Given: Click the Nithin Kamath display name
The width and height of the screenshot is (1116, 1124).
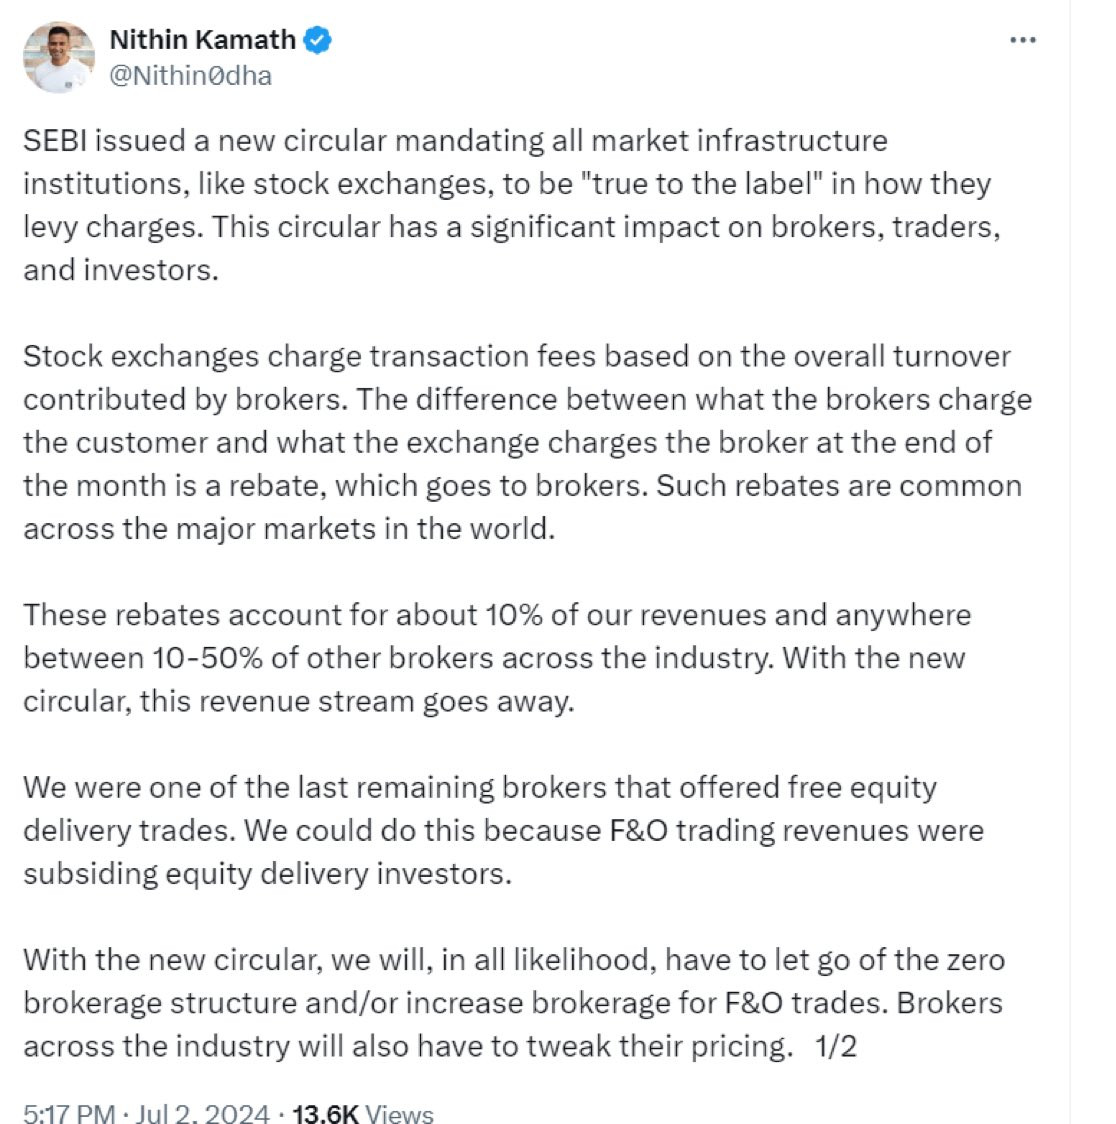Looking at the screenshot, I should [x=202, y=40].
